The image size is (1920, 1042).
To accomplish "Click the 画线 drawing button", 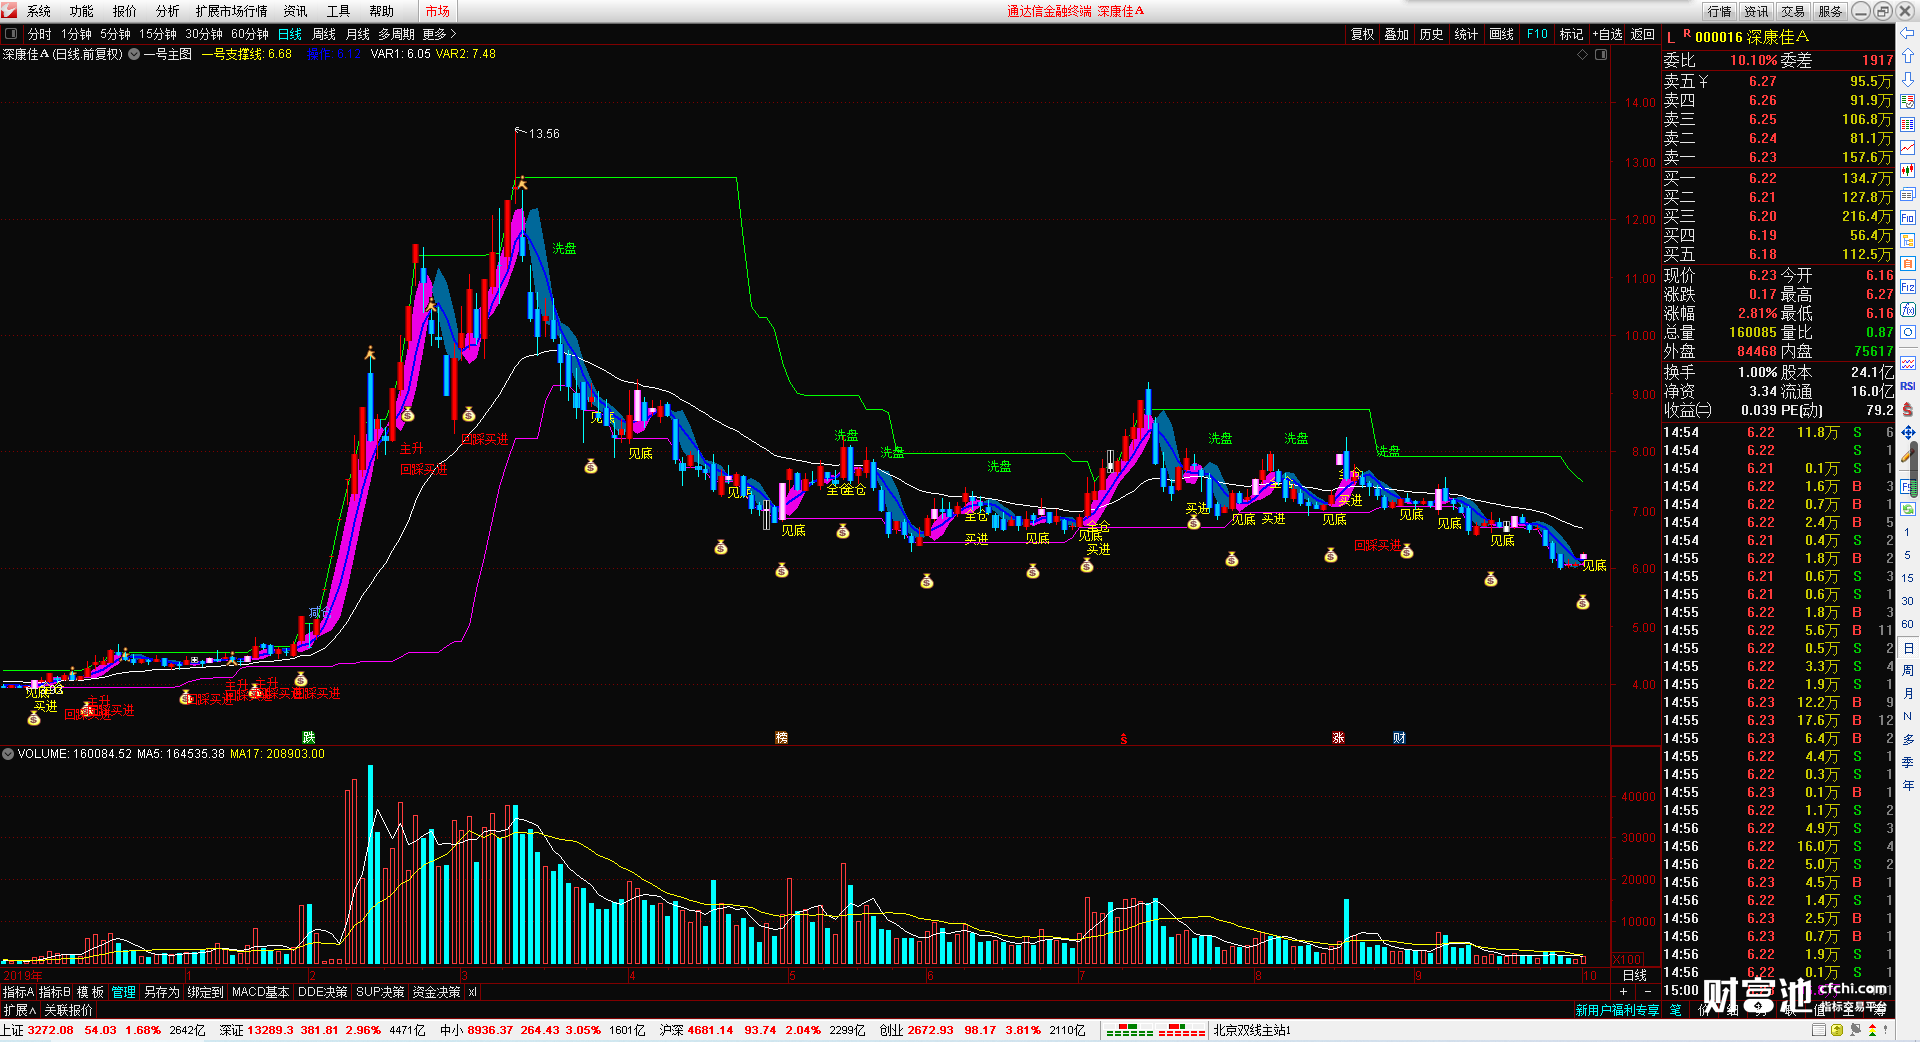I will coord(1502,34).
